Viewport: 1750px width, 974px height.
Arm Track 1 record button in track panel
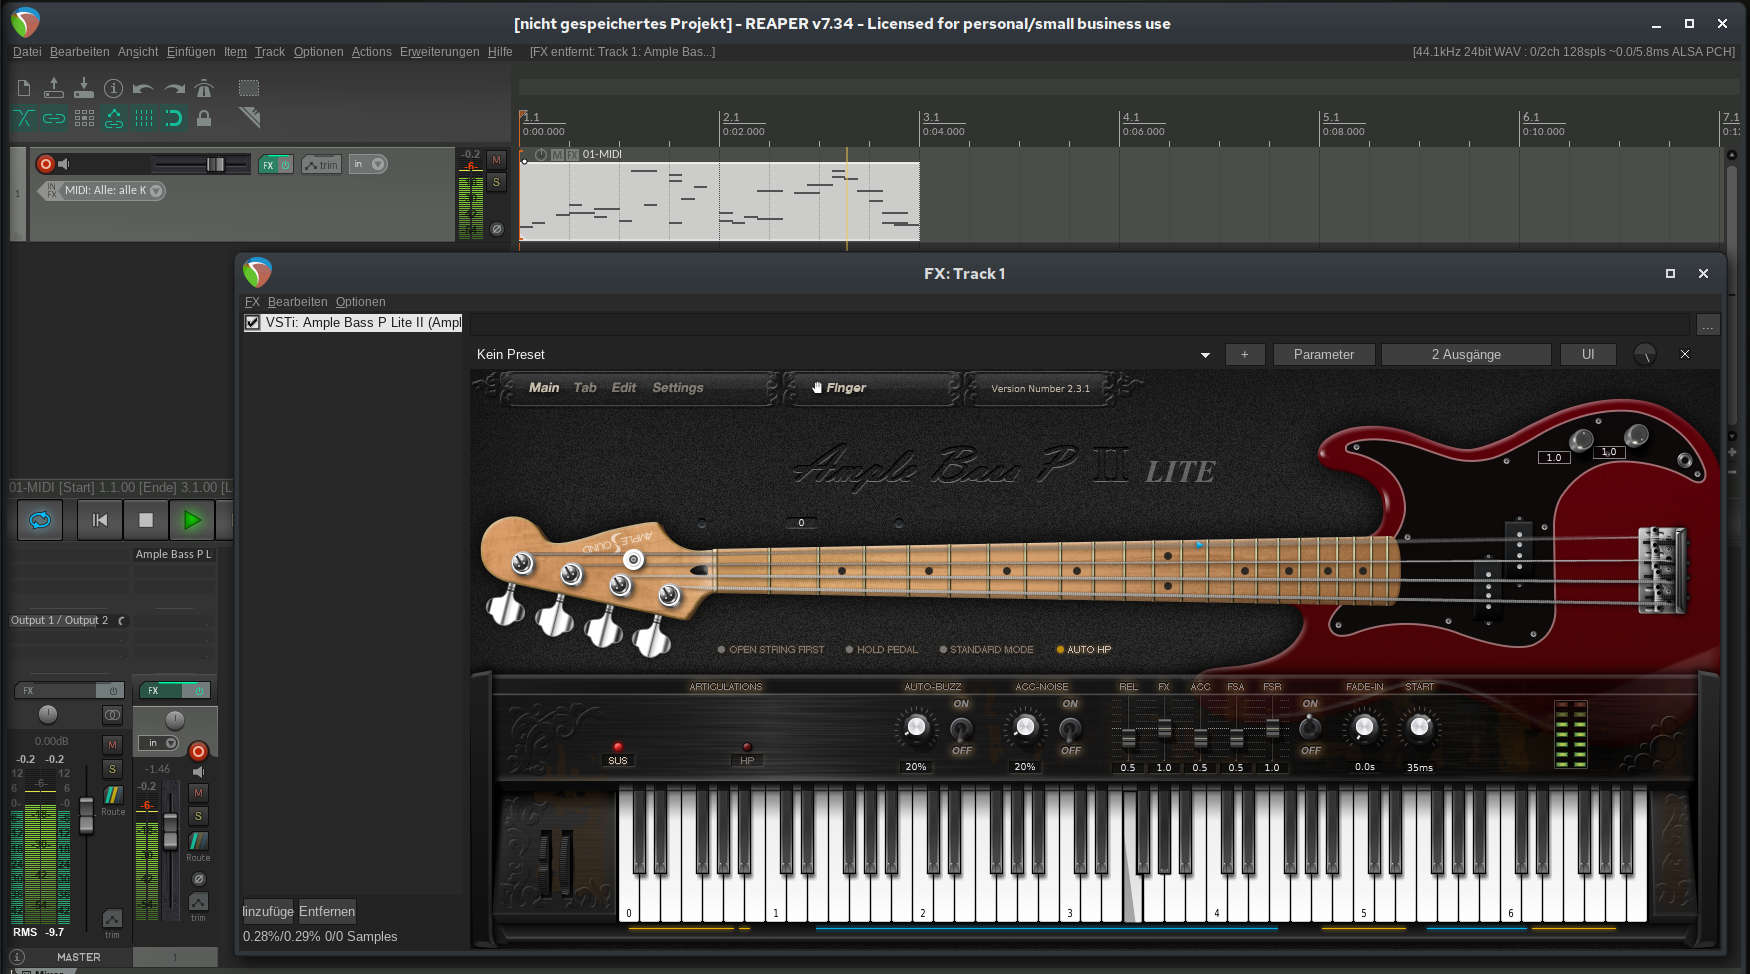click(45, 164)
